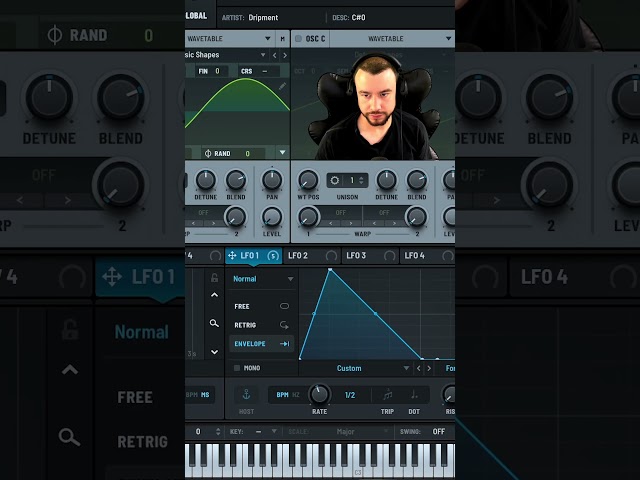The width and height of the screenshot is (640, 480).
Task: Enable the OSC C power toggle
Action: 298,38
